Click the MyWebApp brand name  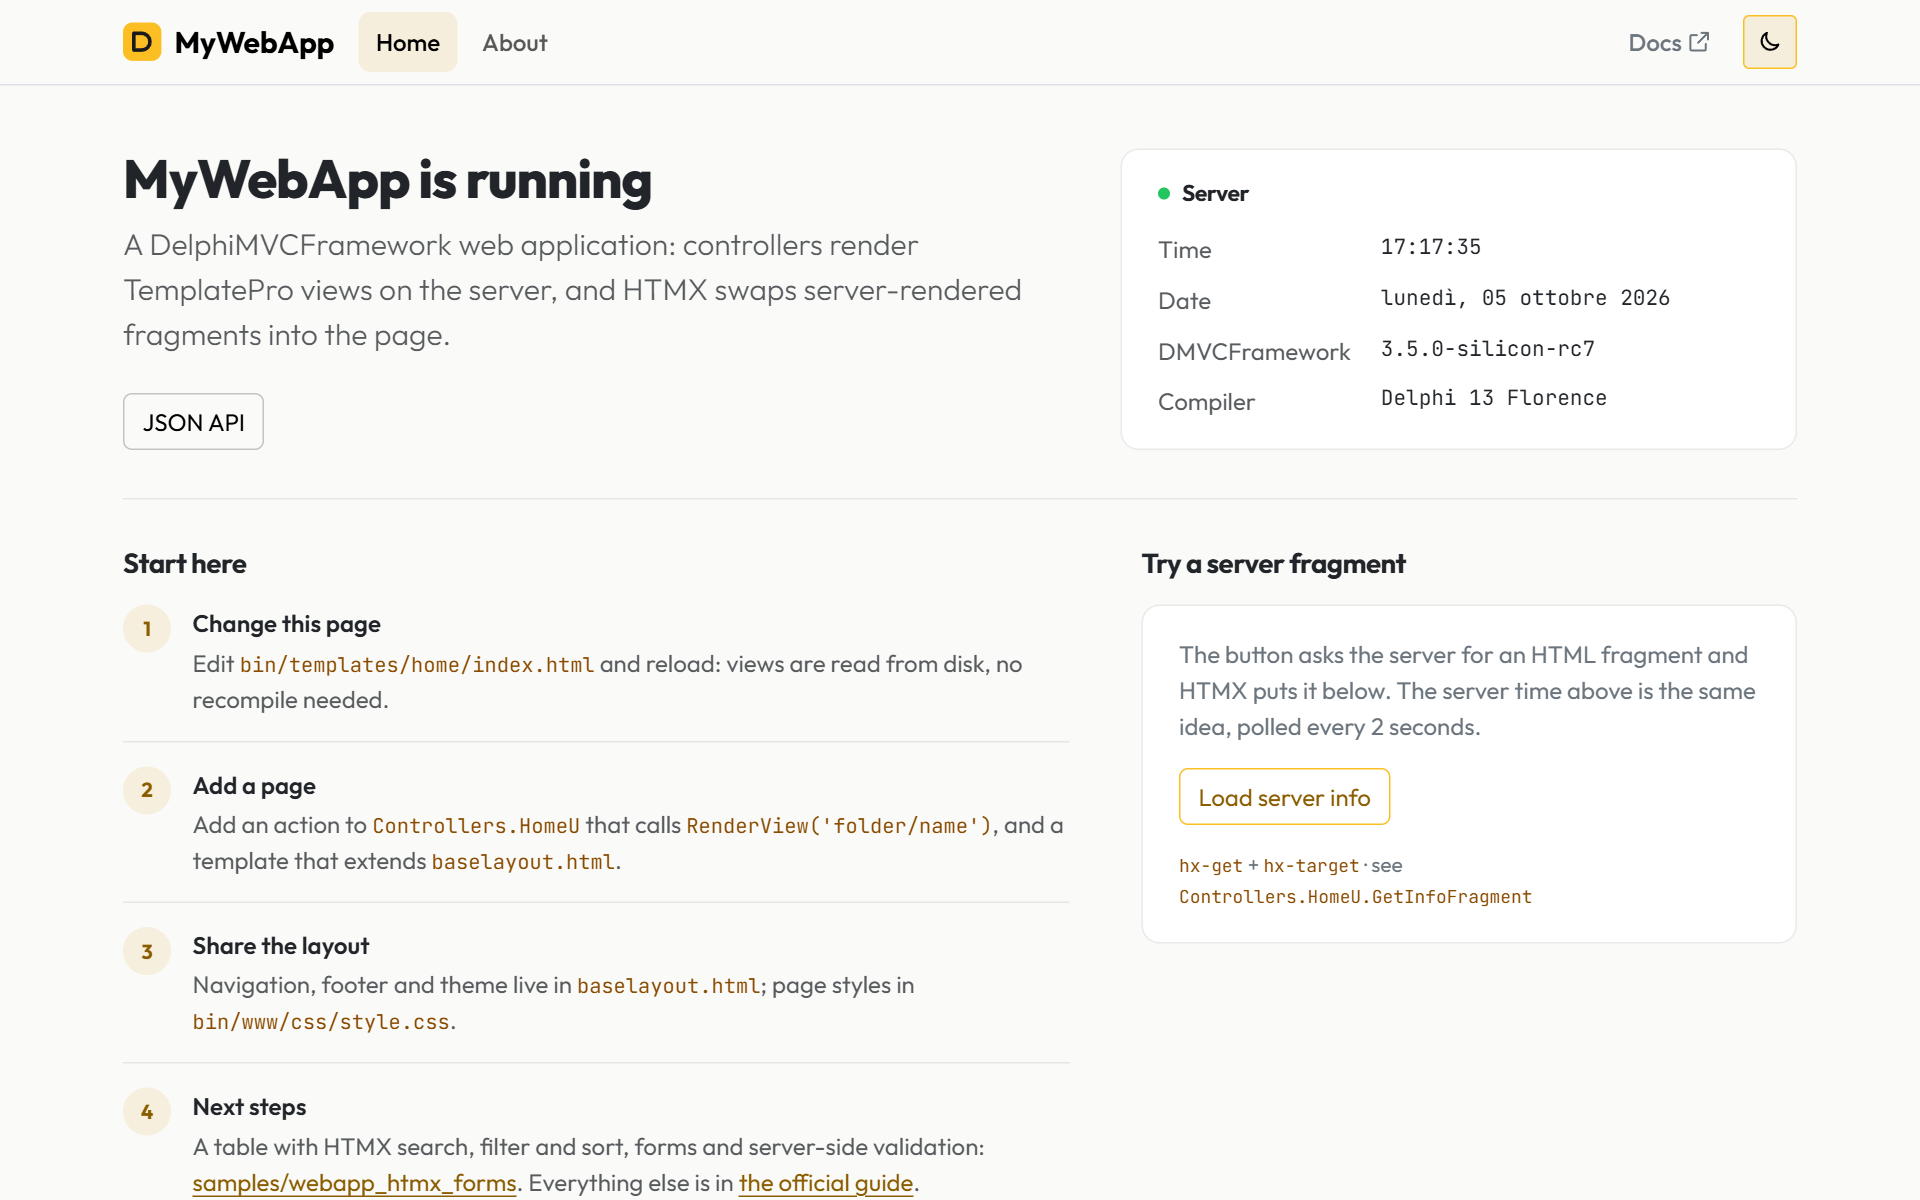(254, 42)
